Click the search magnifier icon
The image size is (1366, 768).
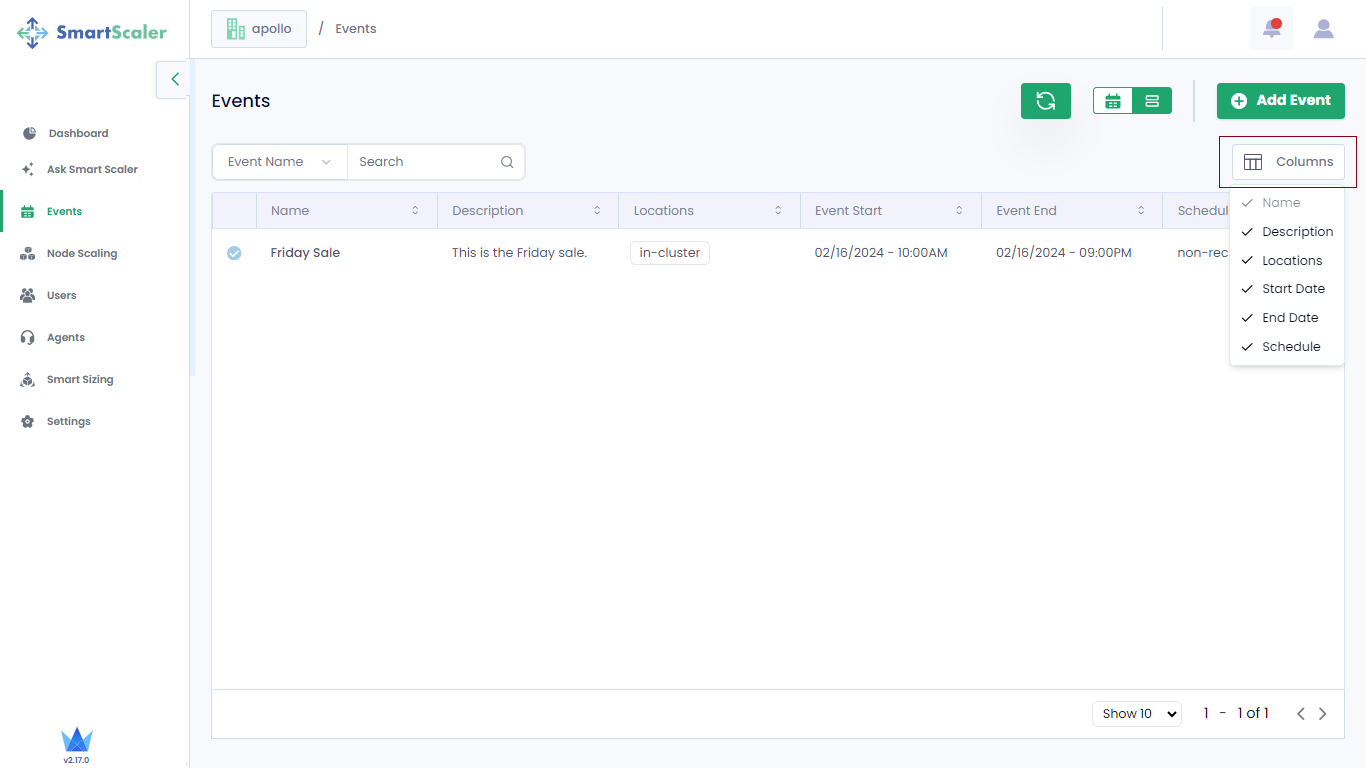(x=507, y=162)
